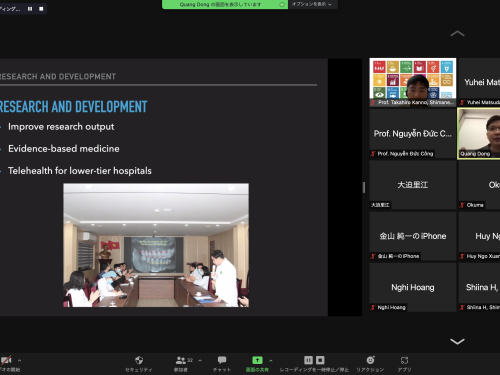Image resolution: width=500 pixels, height=375 pixels.
Task: Click muted mic icon on Okuma label
Action: [462, 205]
